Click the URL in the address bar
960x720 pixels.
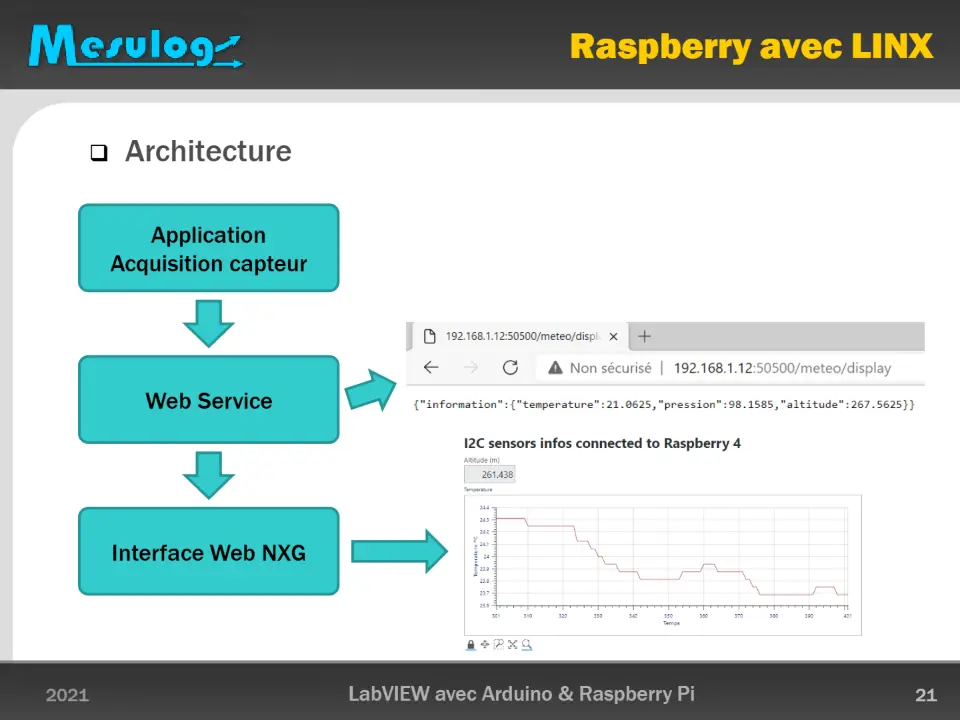tap(782, 368)
